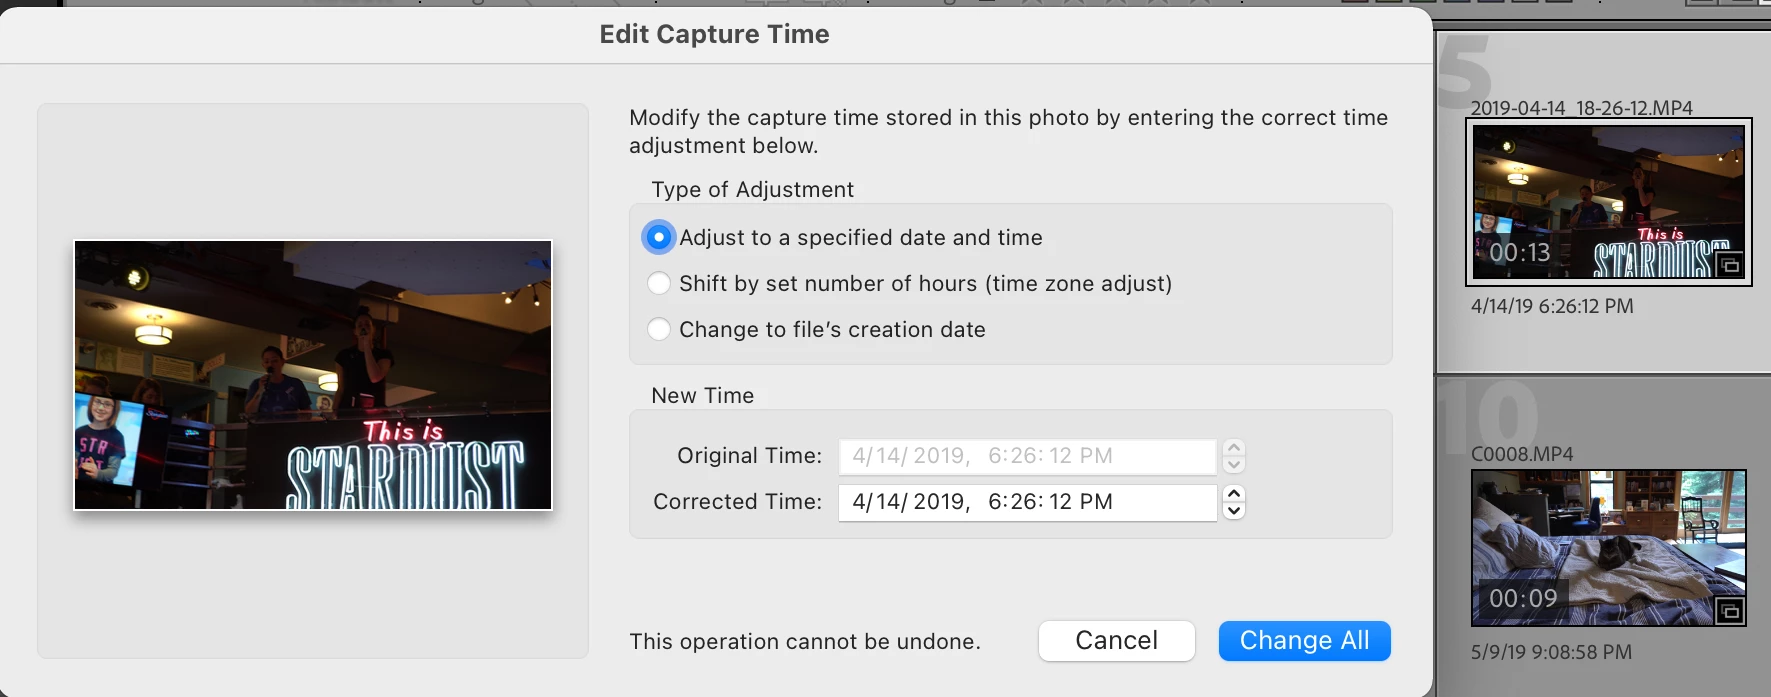The image size is (1771, 697).
Task: Click the 00:09 duration label on C0008.MP4
Action: [1523, 599]
